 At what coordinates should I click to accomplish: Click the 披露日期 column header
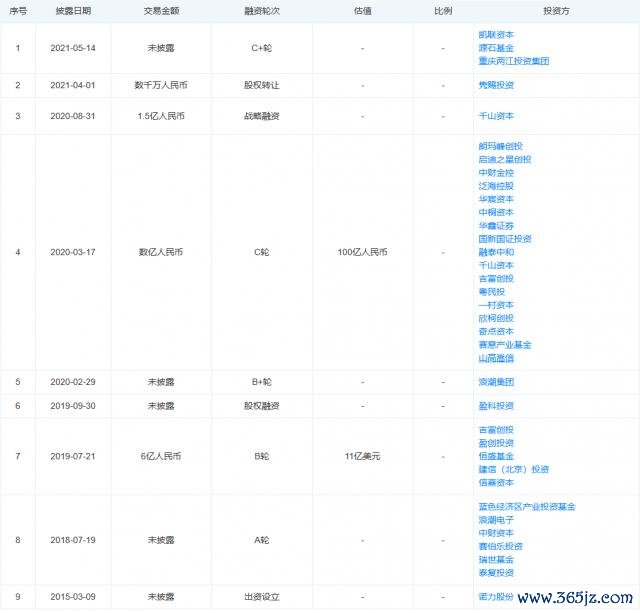click(73, 11)
